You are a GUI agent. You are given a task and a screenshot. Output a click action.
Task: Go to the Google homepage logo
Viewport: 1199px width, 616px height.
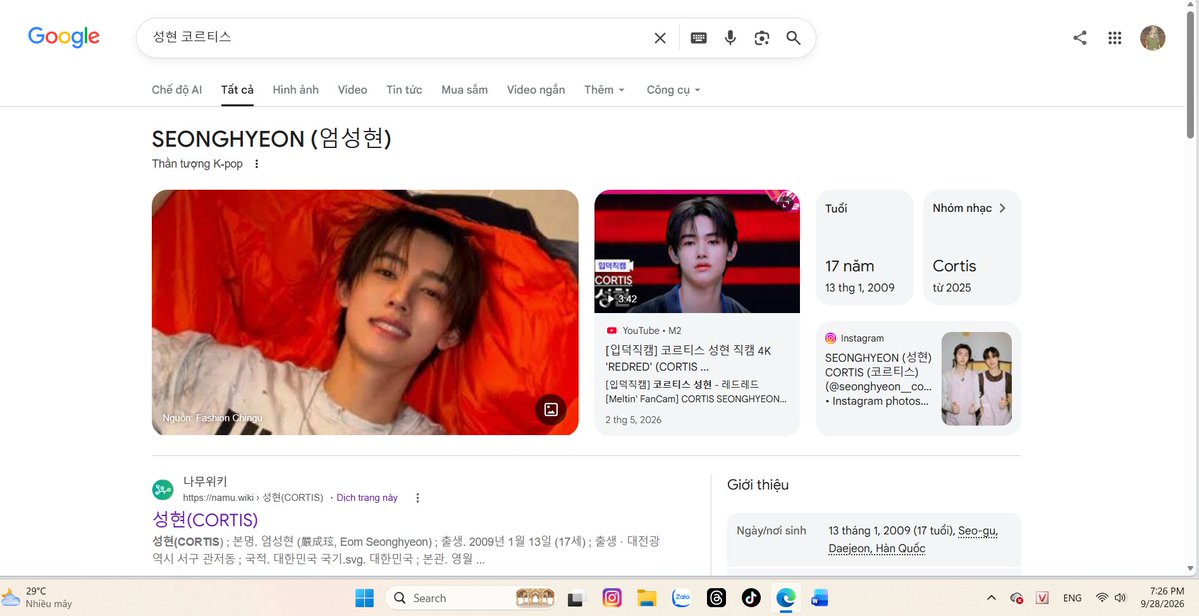pos(63,37)
